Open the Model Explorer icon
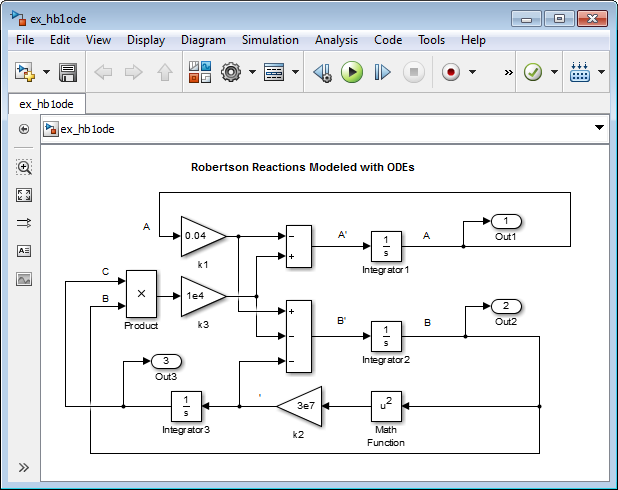This screenshot has height=490, width=618. pyautogui.click(x=274, y=72)
